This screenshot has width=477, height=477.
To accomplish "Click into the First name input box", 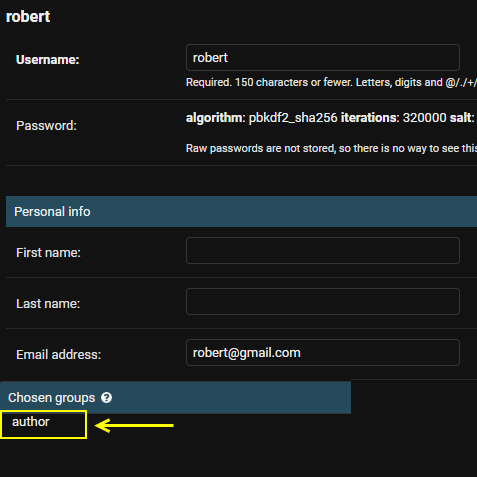I will pyautogui.click(x=323, y=251).
